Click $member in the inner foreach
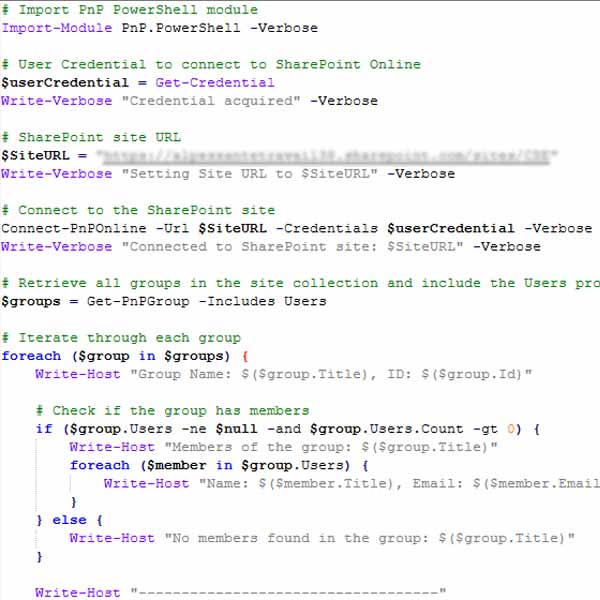This screenshot has height=600, width=600. pyautogui.click(x=176, y=465)
